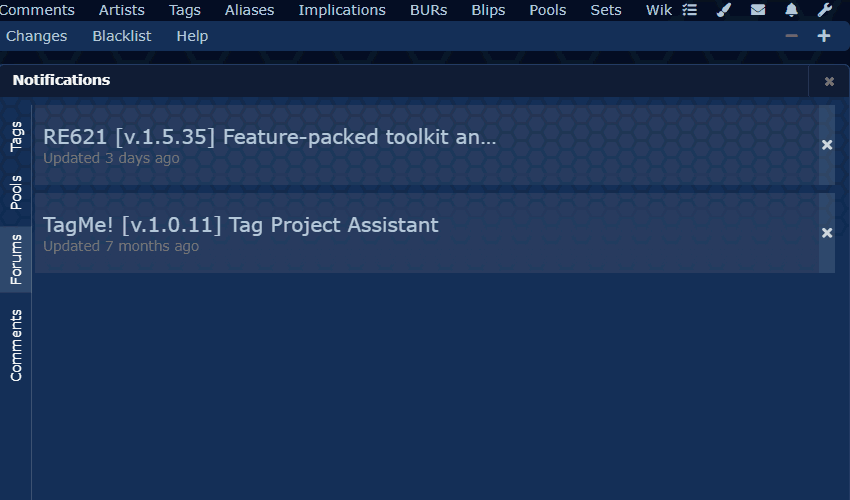Open RE621 Feature-packed toolkit forum link
Image resolution: width=850 pixels, height=500 pixels.
(269, 137)
